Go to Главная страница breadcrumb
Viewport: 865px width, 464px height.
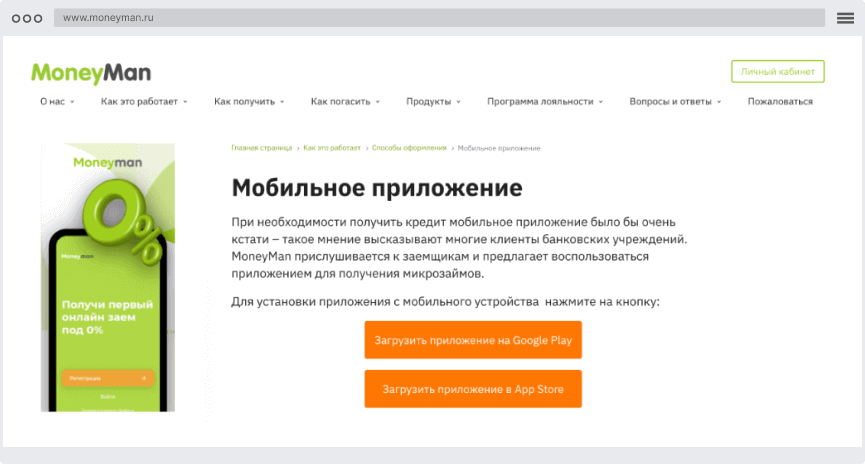[261, 148]
